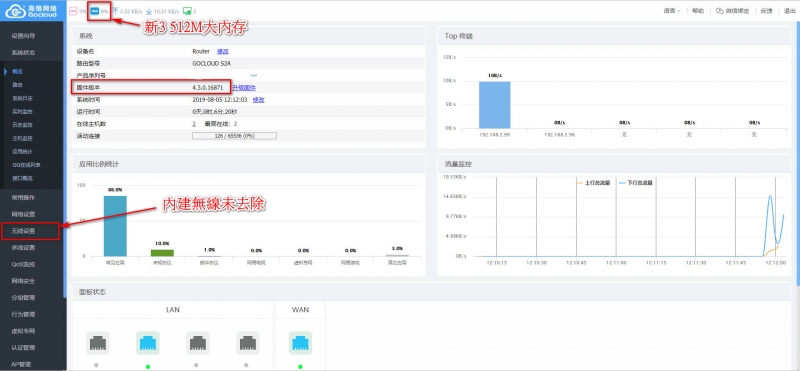The height and width of the screenshot is (371, 800).
Task: Click the online host count link 2
Action: tap(194, 123)
